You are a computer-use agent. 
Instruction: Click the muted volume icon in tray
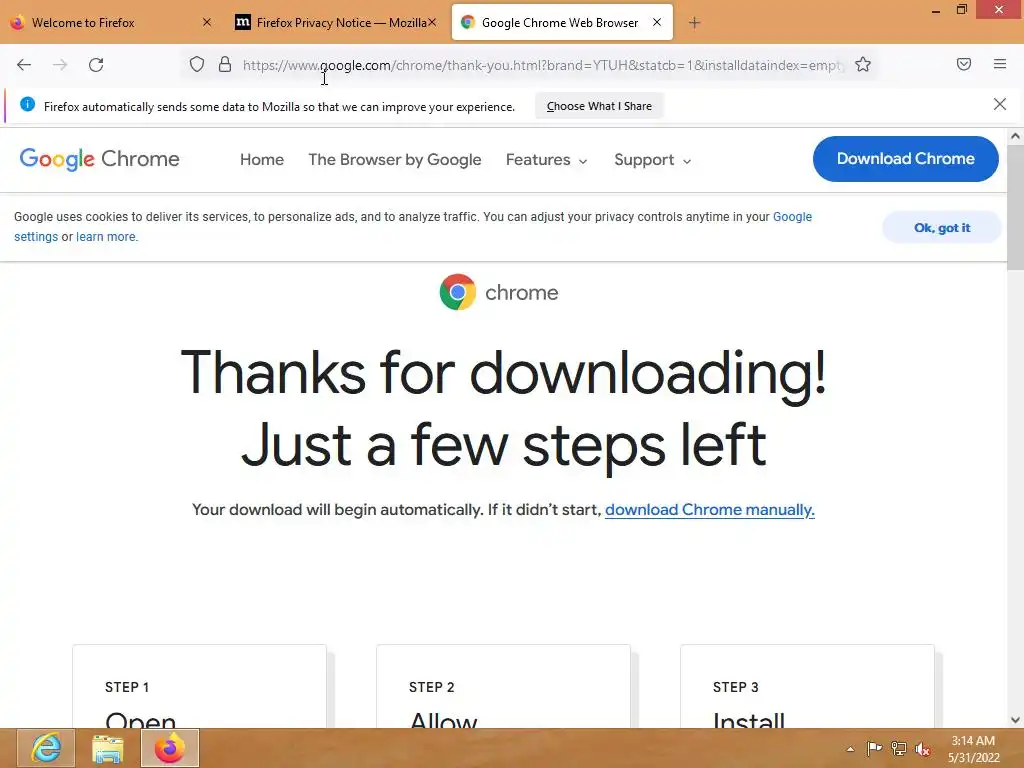pyautogui.click(x=923, y=748)
